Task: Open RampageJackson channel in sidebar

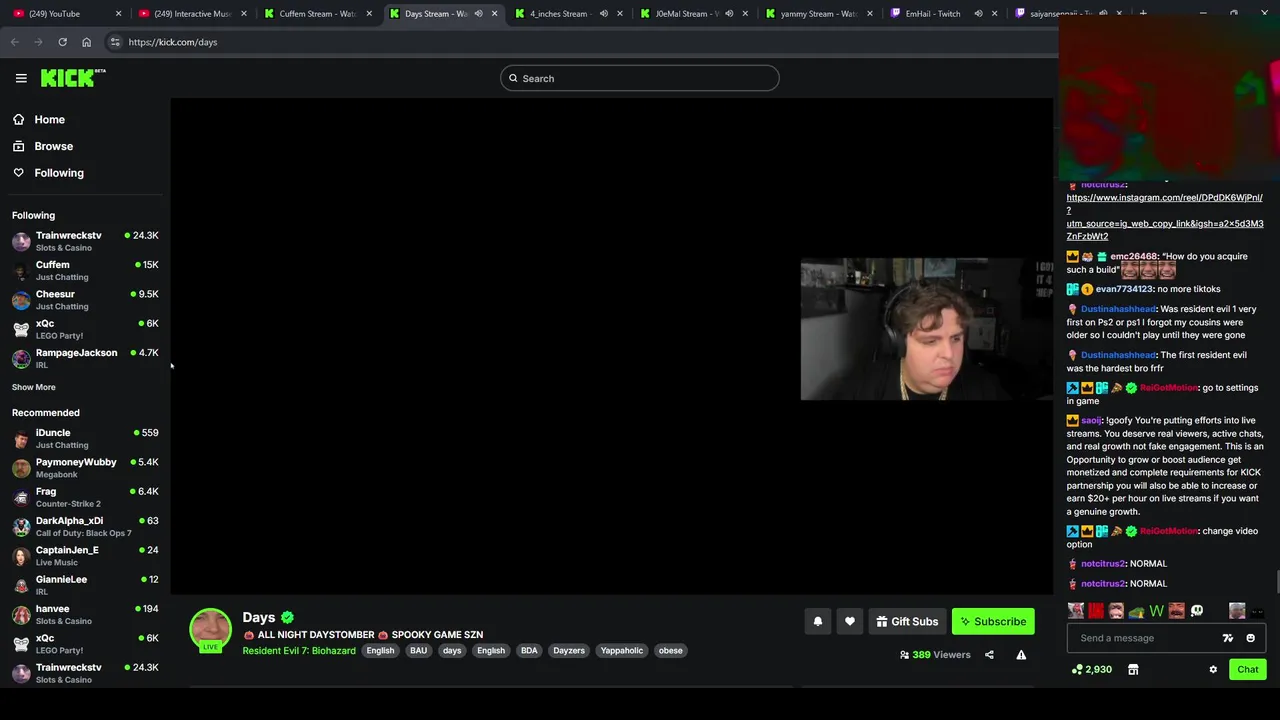Action: point(85,358)
